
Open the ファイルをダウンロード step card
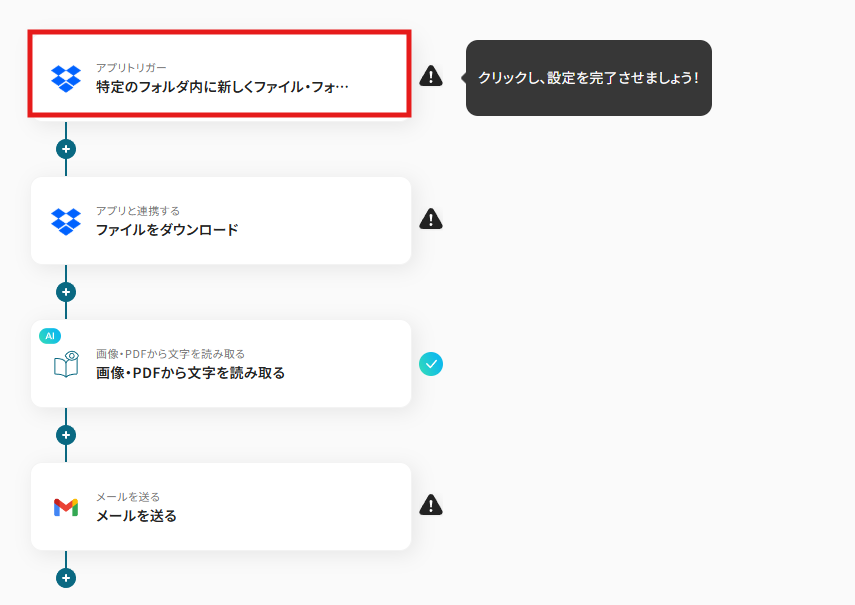pyautogui.click(x=221, y=221)
